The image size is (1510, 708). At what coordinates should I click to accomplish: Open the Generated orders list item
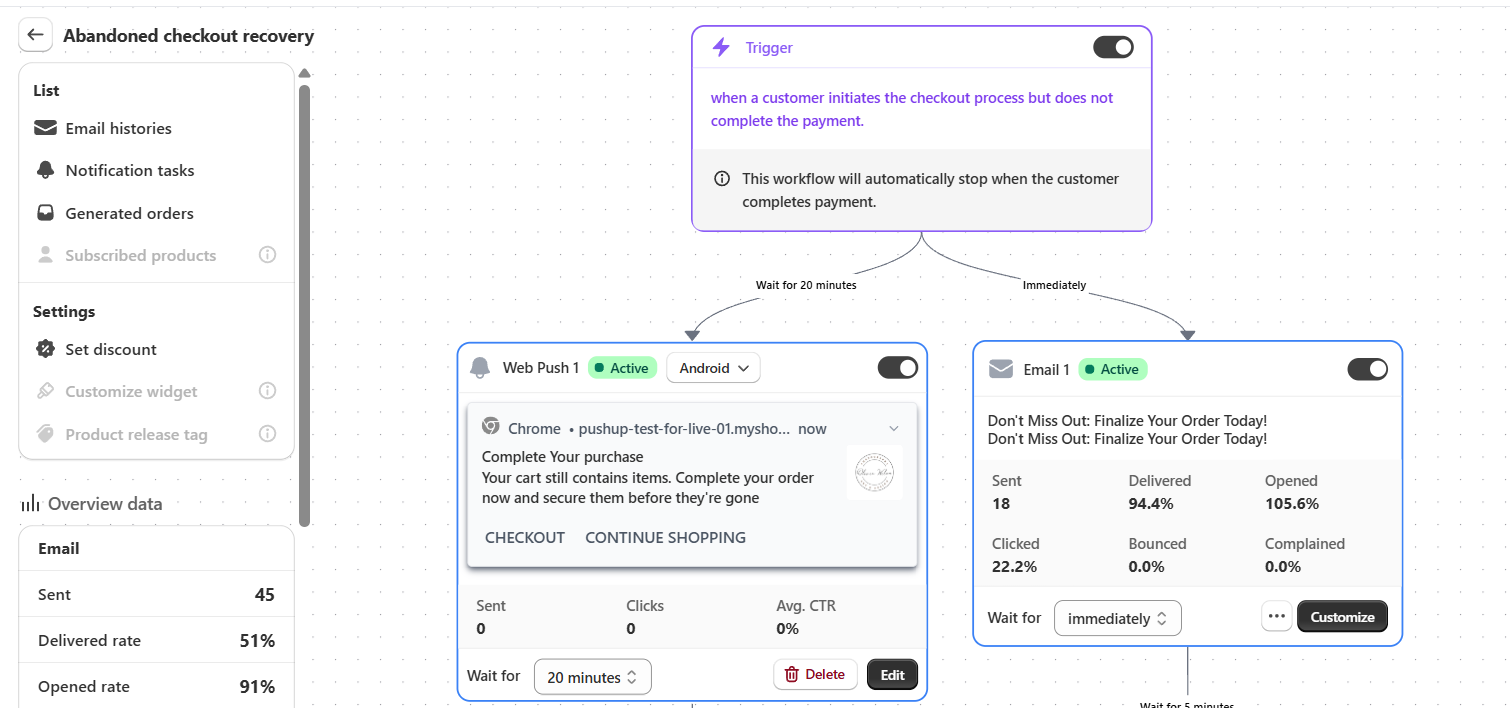129,213
